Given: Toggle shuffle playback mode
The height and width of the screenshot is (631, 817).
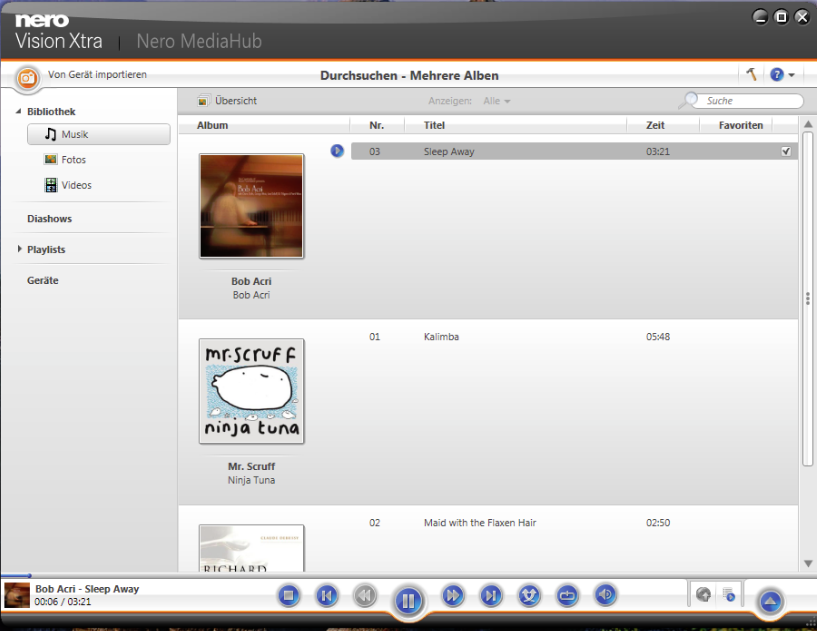Looking at the screenshot, I should point(529,596).
